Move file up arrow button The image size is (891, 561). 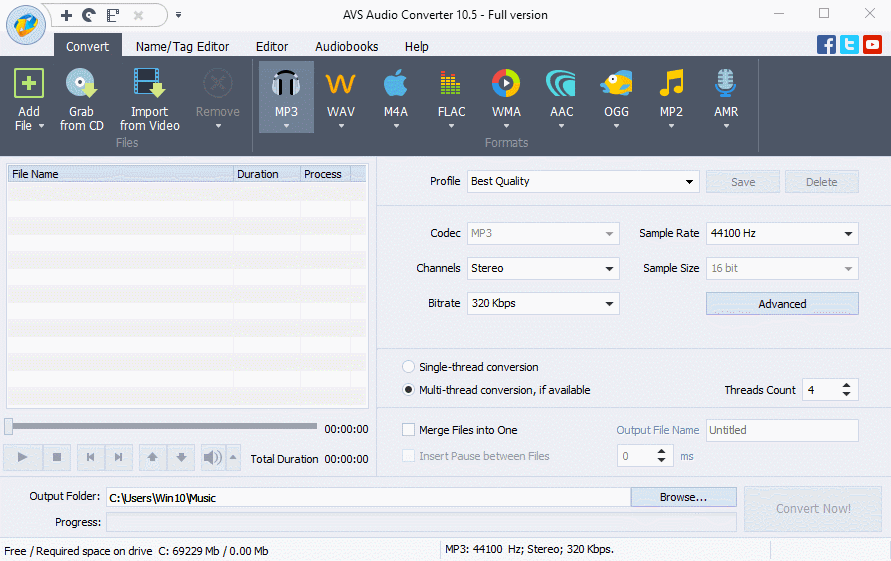[152, 457]
